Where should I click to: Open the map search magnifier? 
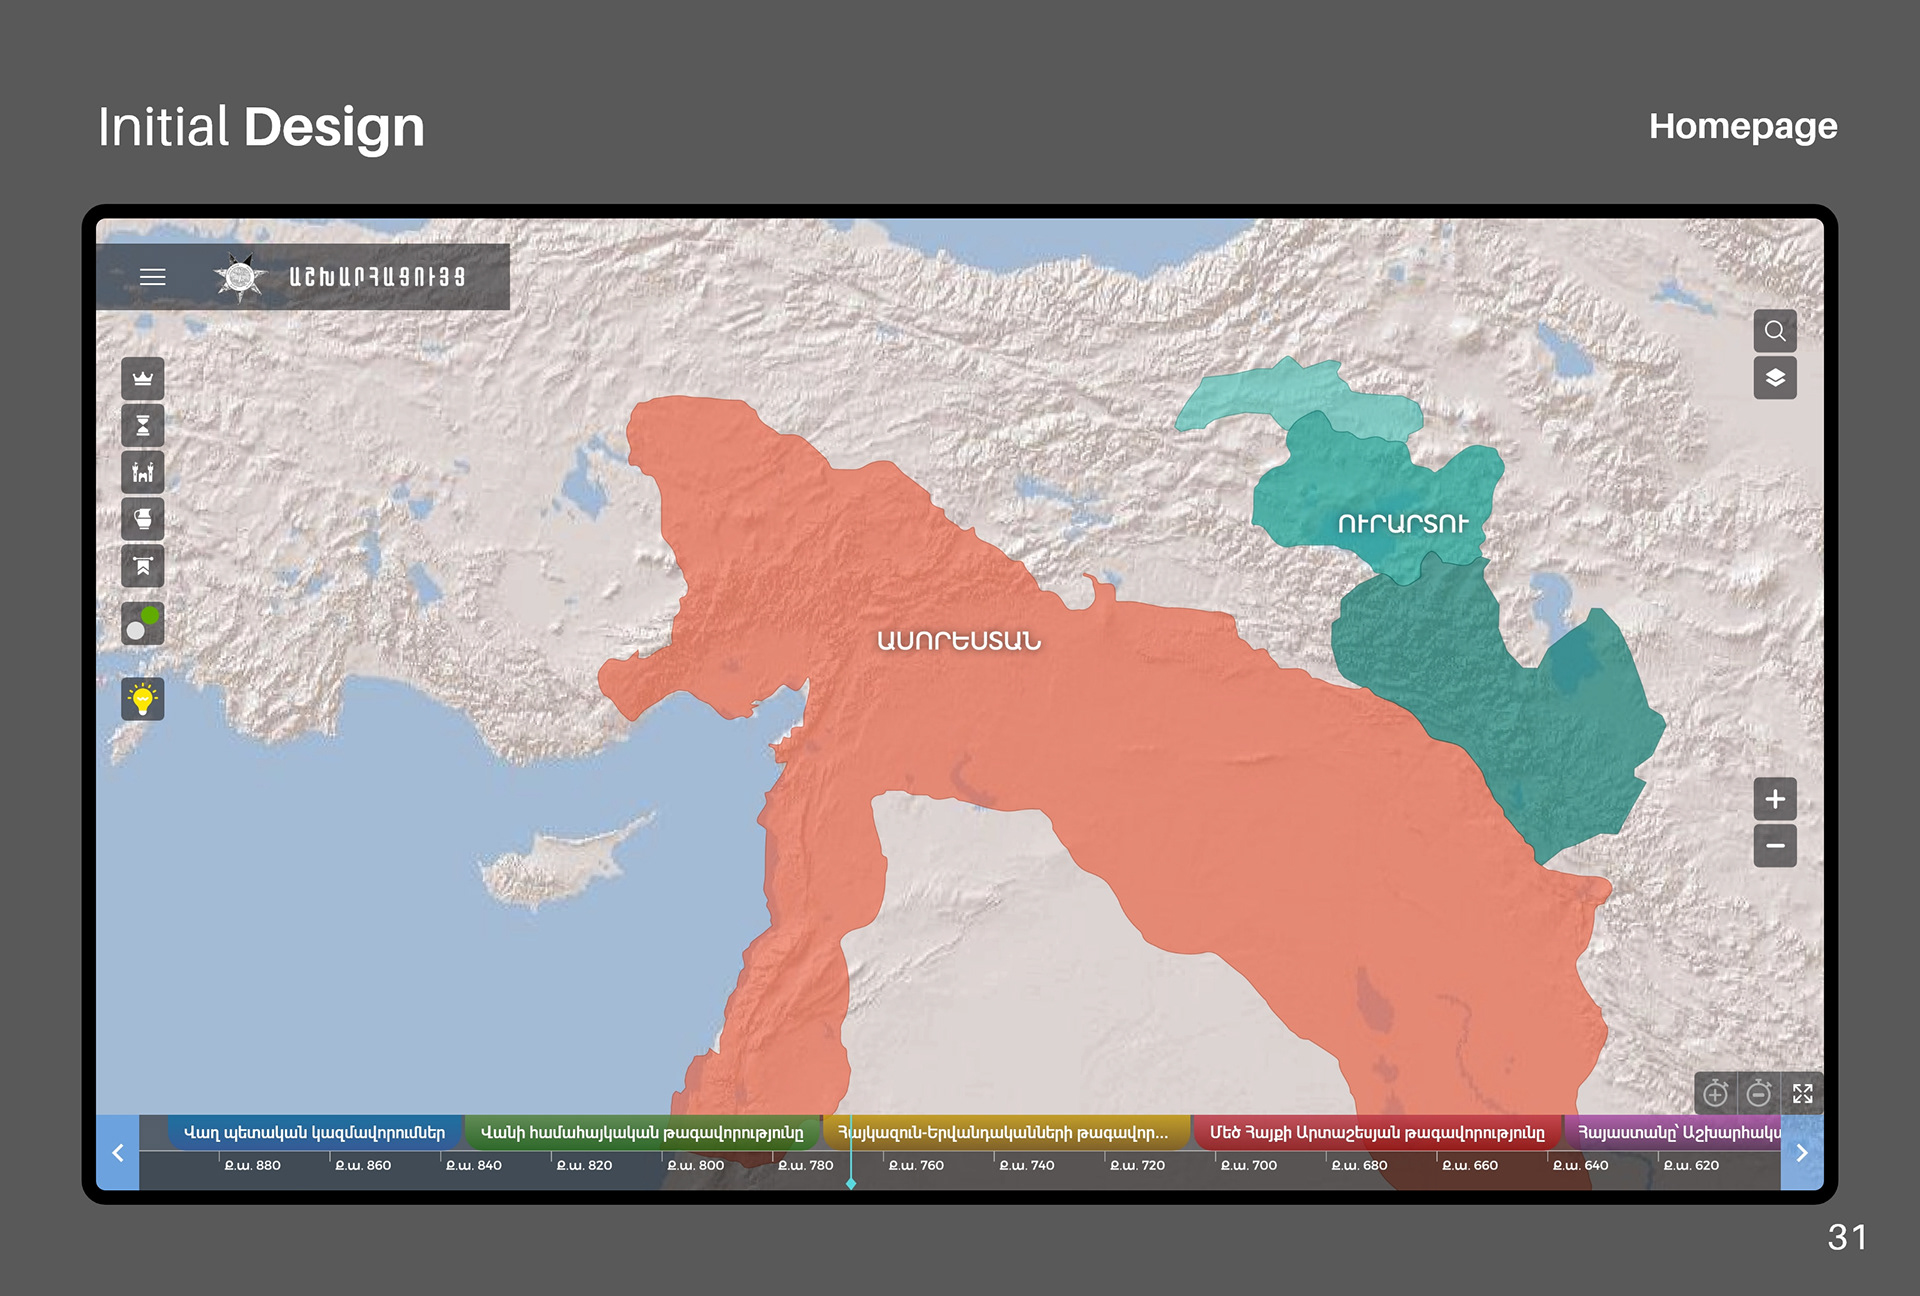coord(1775,331)
